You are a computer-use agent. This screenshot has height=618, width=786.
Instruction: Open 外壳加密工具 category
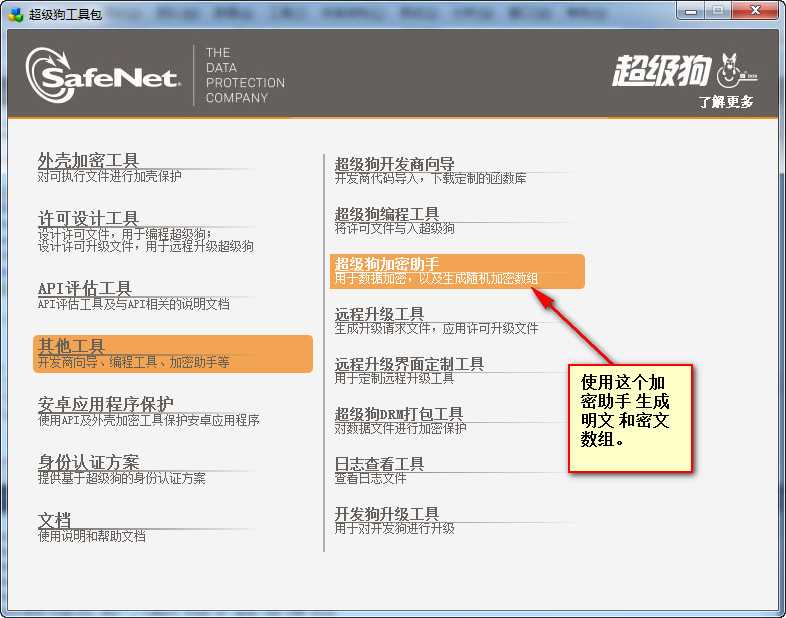pos(88,160)
